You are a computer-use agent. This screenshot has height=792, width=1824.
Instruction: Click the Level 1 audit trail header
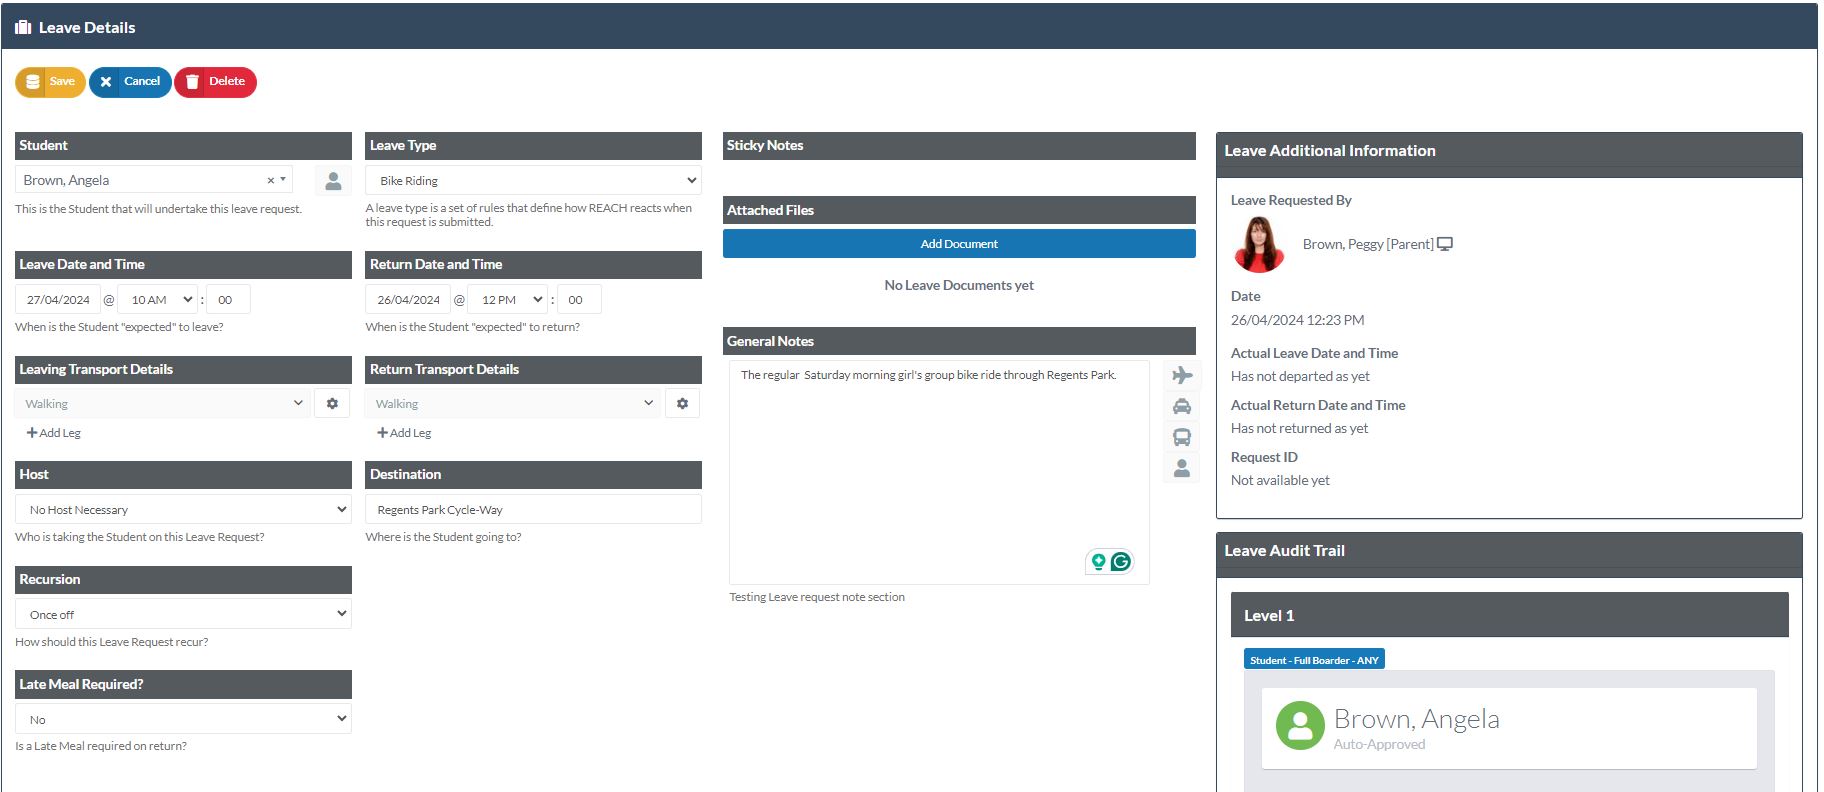pos(1509,615)
